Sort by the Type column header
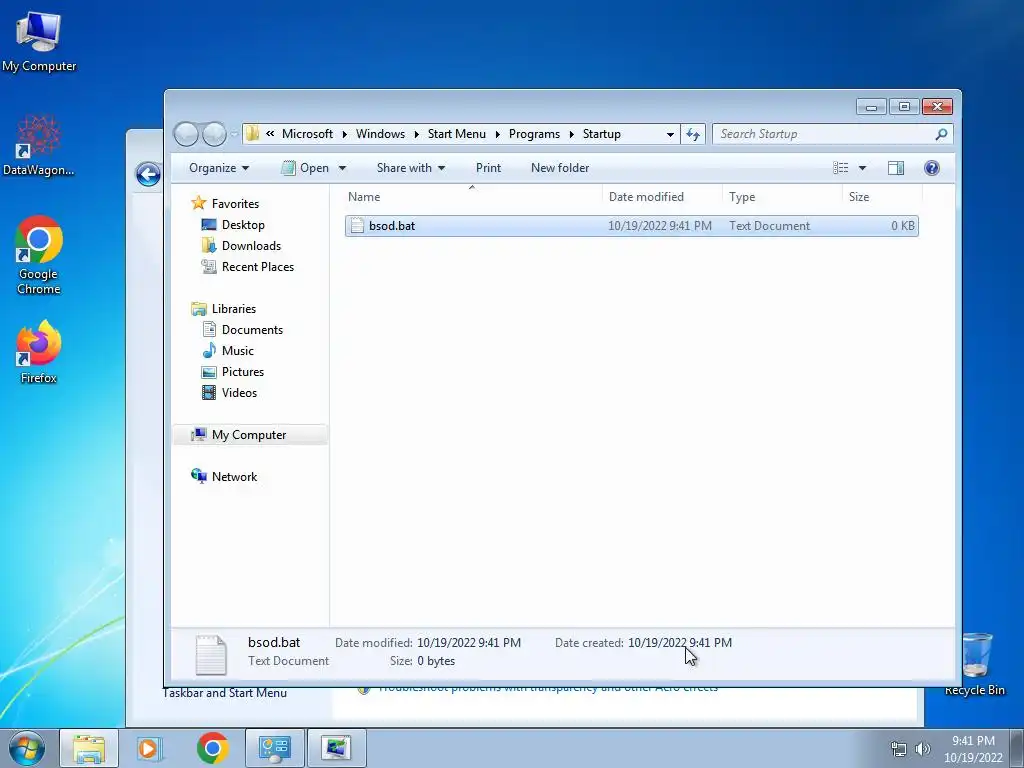The image size is (1024, 768). coord(782,197)
